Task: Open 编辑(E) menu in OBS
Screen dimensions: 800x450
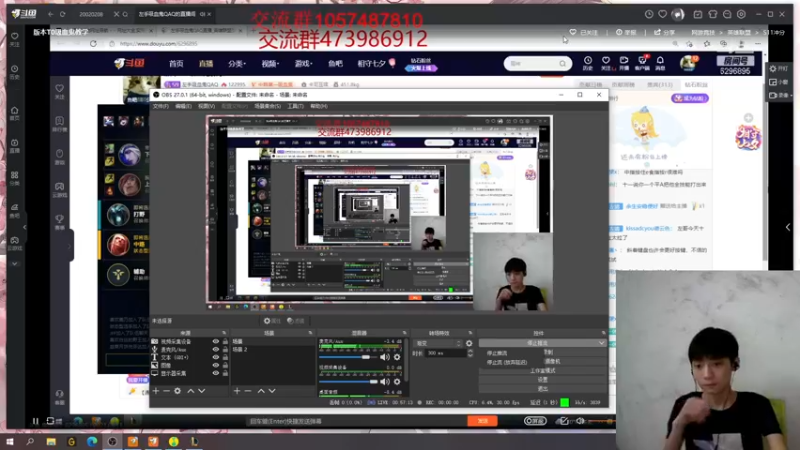Action: 183,106
